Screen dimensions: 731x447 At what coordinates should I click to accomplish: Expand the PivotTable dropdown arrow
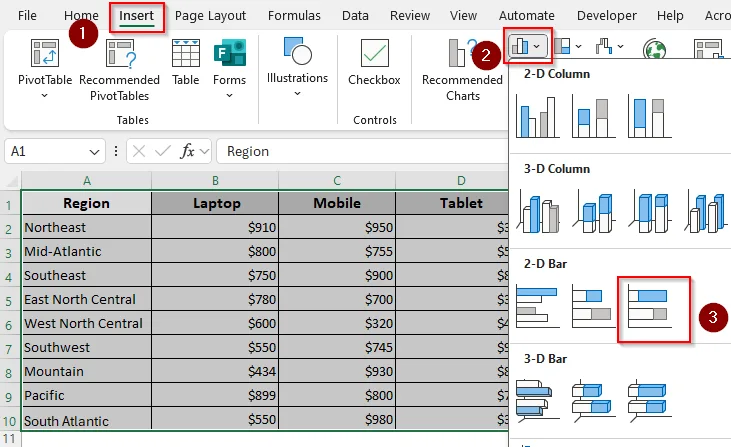44,96
